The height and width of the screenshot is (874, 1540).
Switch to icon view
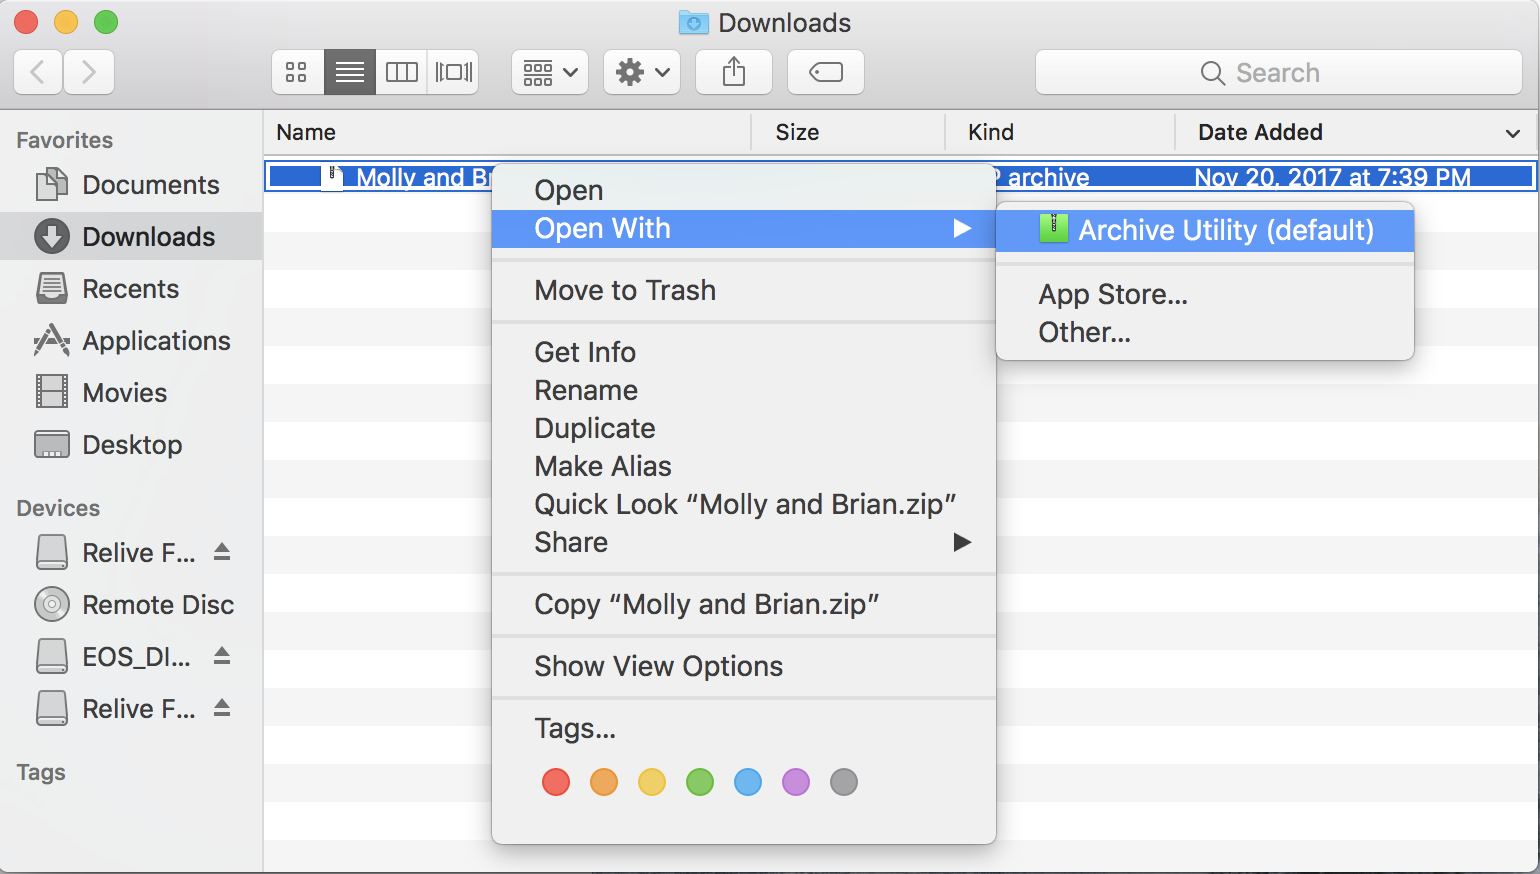(297, 72)
